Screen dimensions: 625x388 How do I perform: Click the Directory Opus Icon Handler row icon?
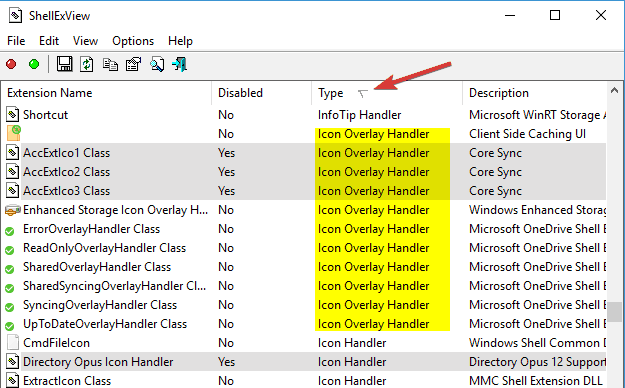12,362
